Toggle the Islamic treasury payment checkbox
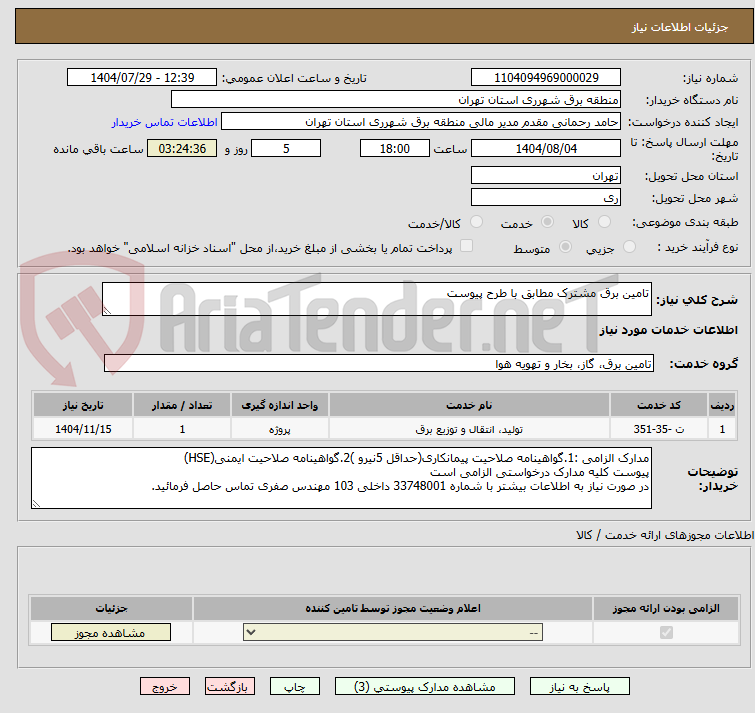 click(x=466, y=246)
